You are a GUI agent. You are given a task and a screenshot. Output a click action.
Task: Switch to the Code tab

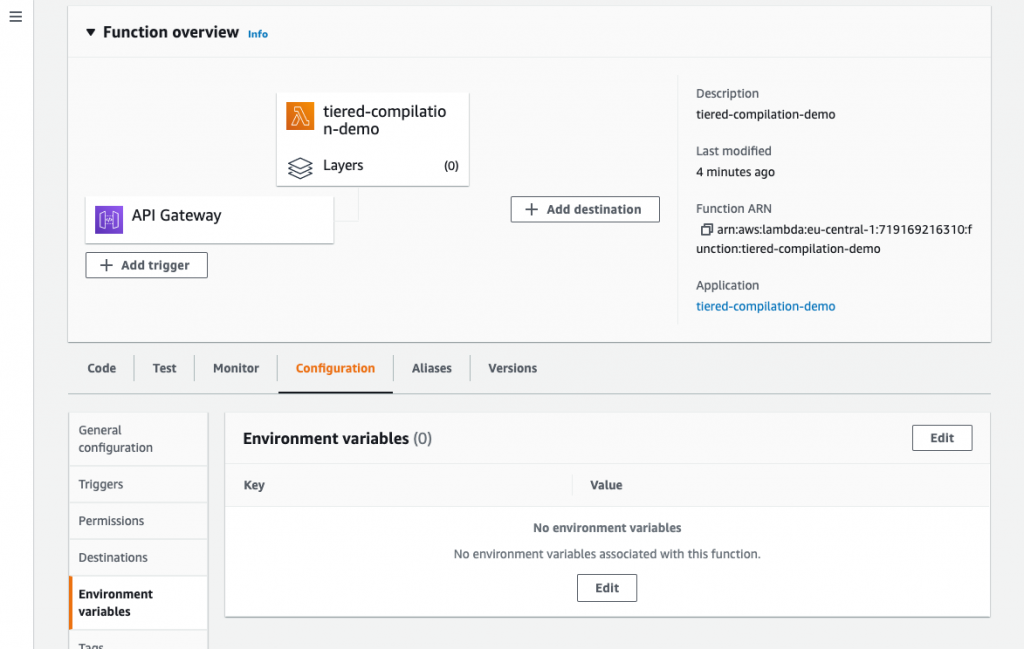coord(102,368)
